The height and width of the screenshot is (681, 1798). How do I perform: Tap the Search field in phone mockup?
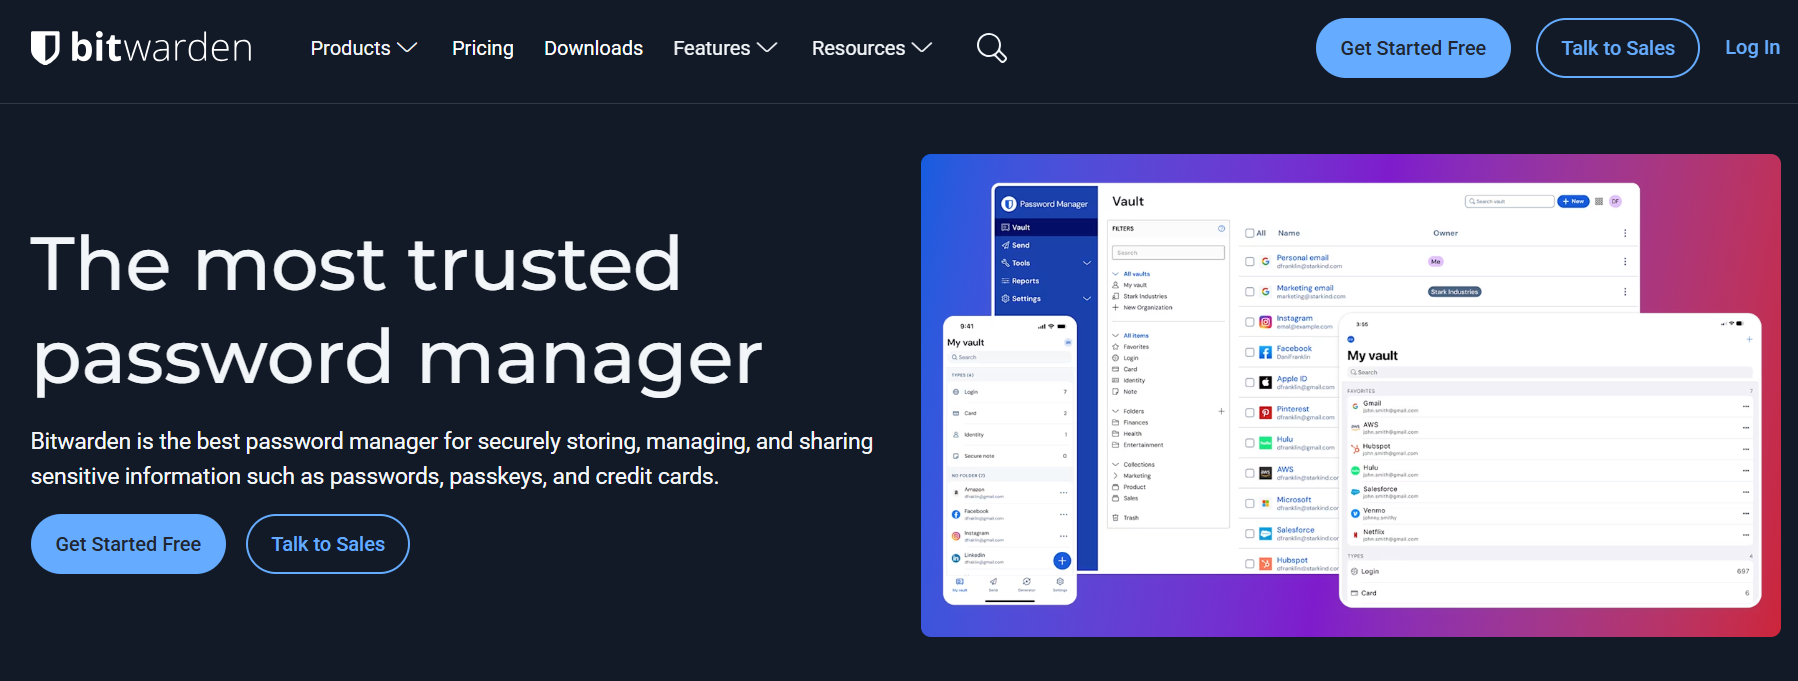pos(1010,357)
